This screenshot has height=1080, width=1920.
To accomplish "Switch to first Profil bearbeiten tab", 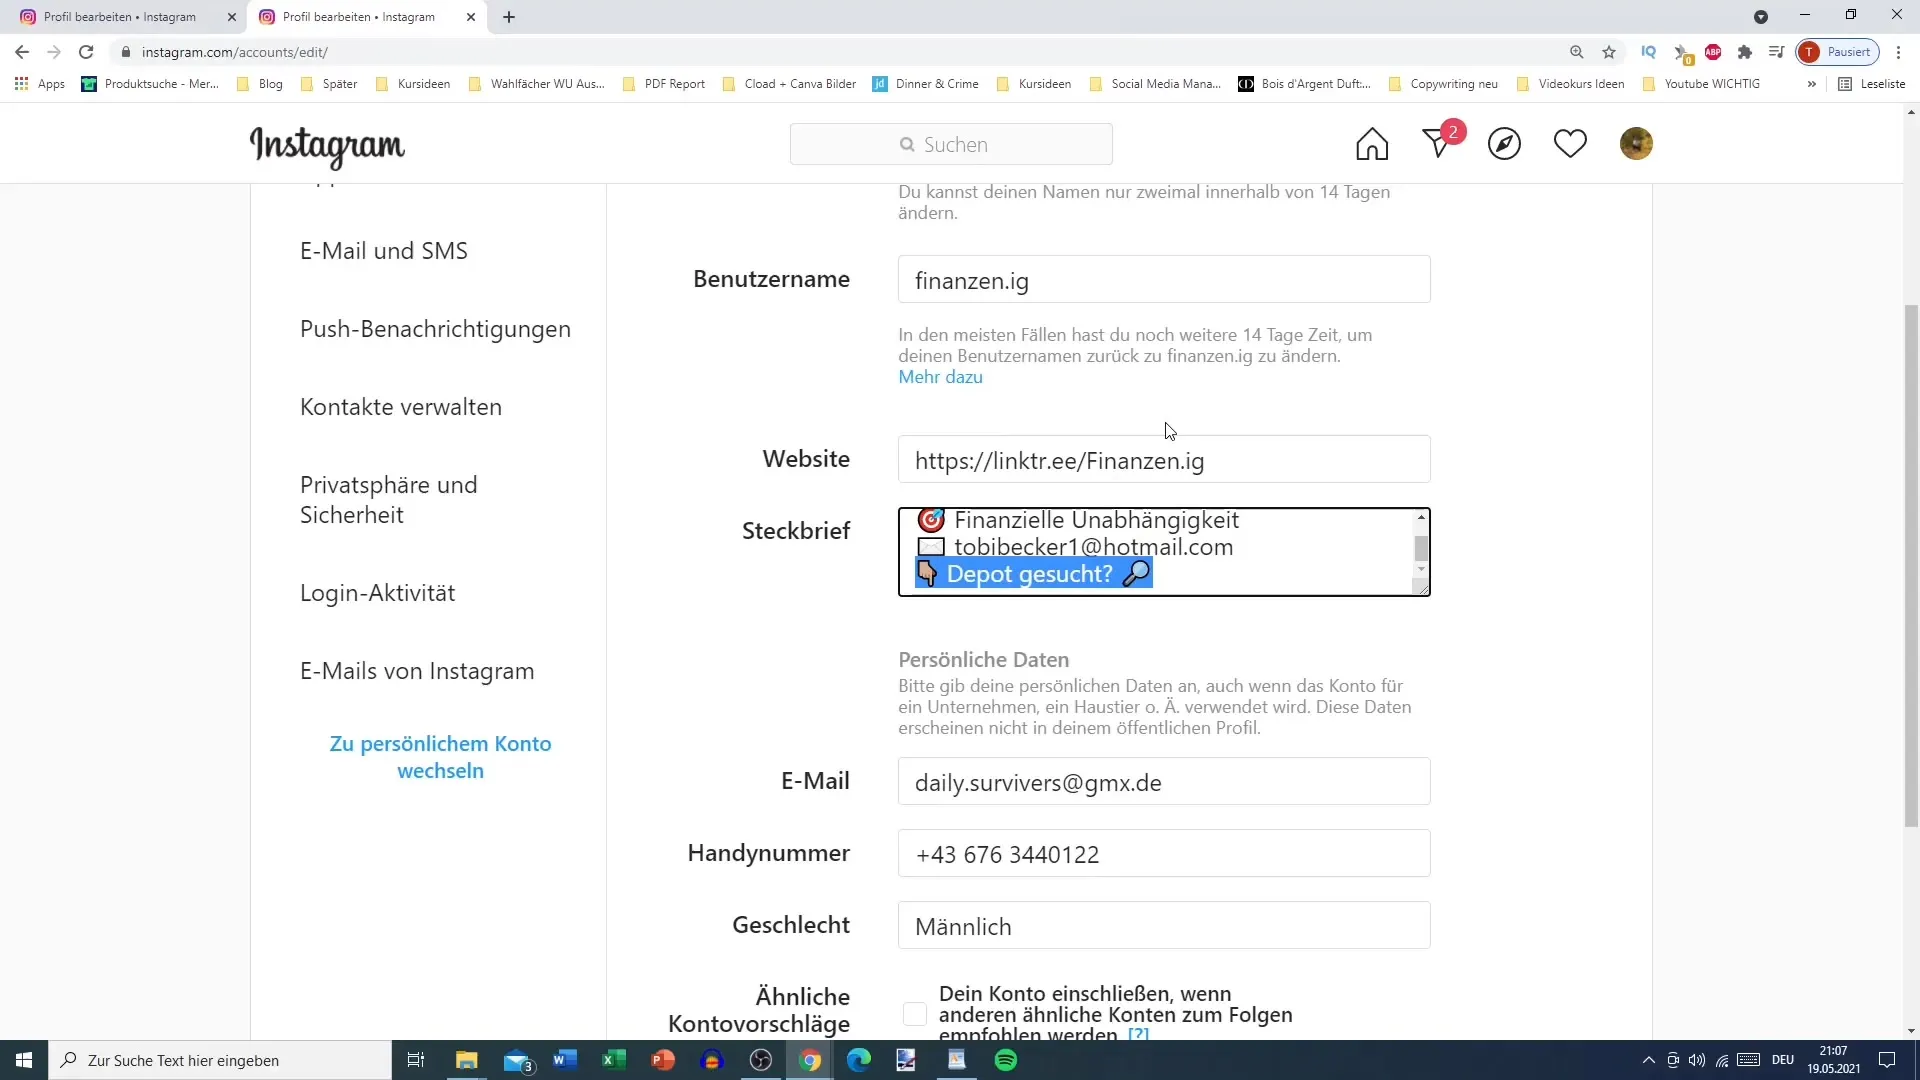I will pyautogui.click(x=120, y=17).
